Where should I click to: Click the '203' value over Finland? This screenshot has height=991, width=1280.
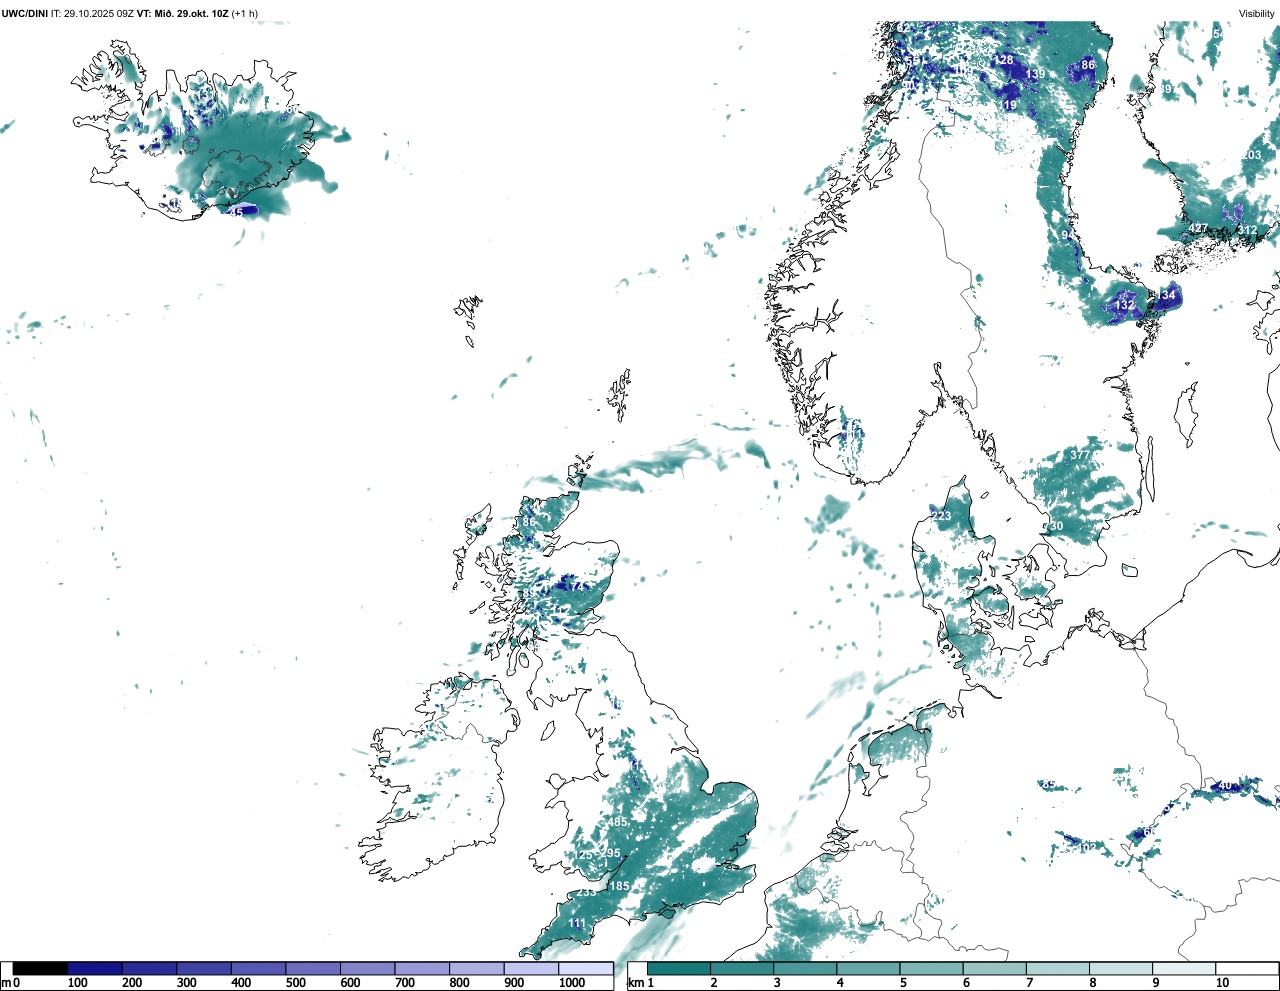click(x=1252, y=155)
